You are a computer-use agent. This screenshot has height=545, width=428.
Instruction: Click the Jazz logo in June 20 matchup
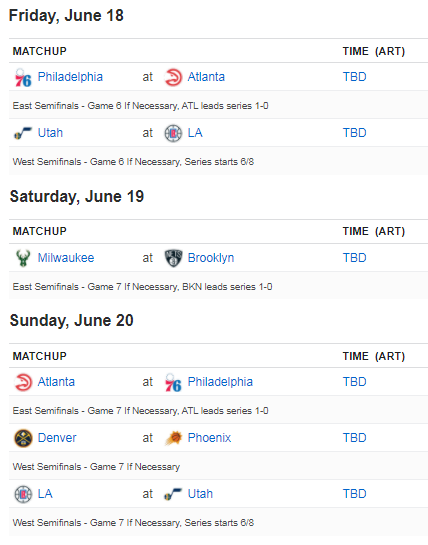[173, 494]
